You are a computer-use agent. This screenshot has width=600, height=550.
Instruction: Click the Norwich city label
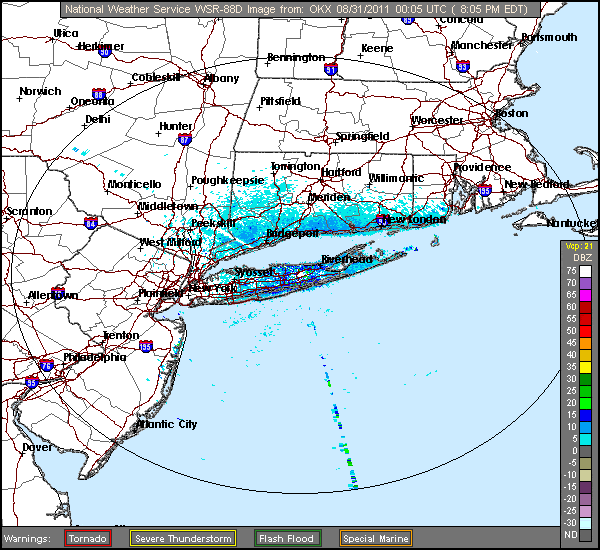click(x=40, y=91)
